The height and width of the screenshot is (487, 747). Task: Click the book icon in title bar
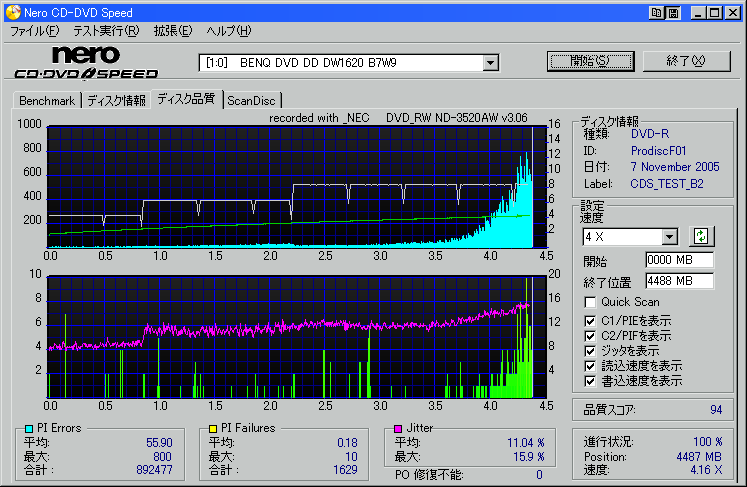[656, 13]
